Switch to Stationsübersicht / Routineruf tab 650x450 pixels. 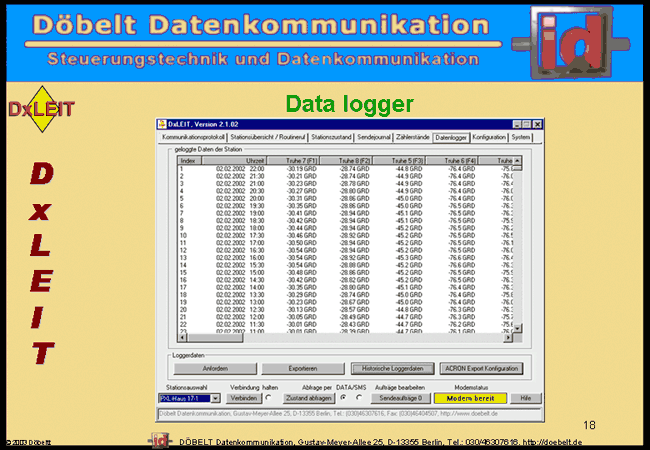coord(268,137)
